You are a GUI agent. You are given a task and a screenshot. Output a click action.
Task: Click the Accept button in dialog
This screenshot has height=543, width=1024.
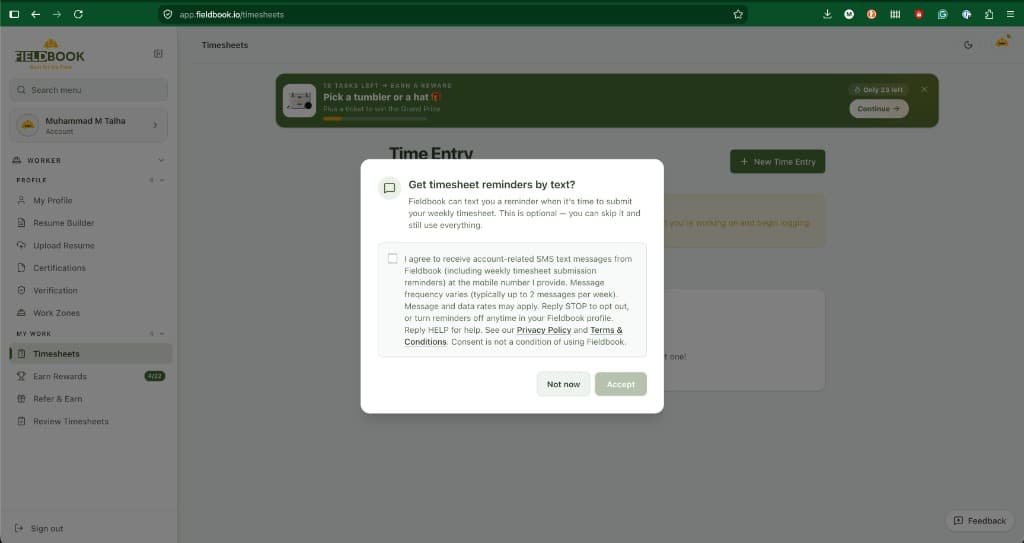[620, 384]
